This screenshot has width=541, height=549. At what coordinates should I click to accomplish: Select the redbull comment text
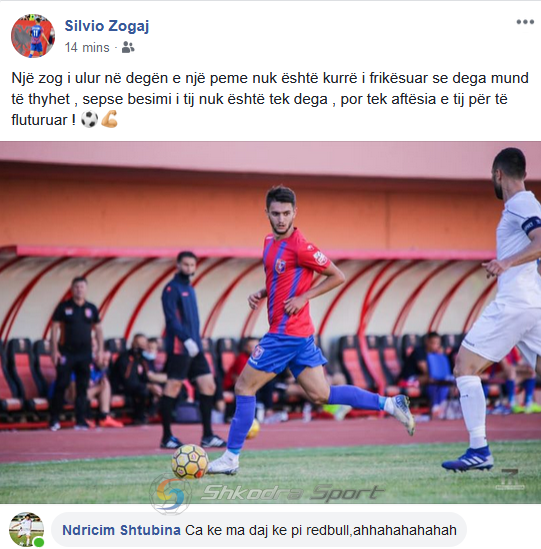321,530
